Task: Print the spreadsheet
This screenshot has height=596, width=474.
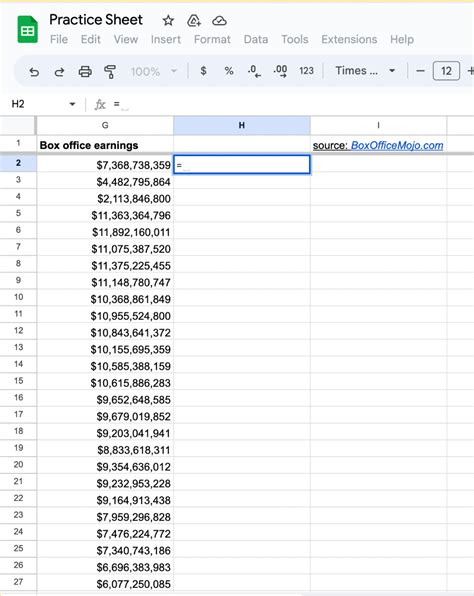Action: 85,71
